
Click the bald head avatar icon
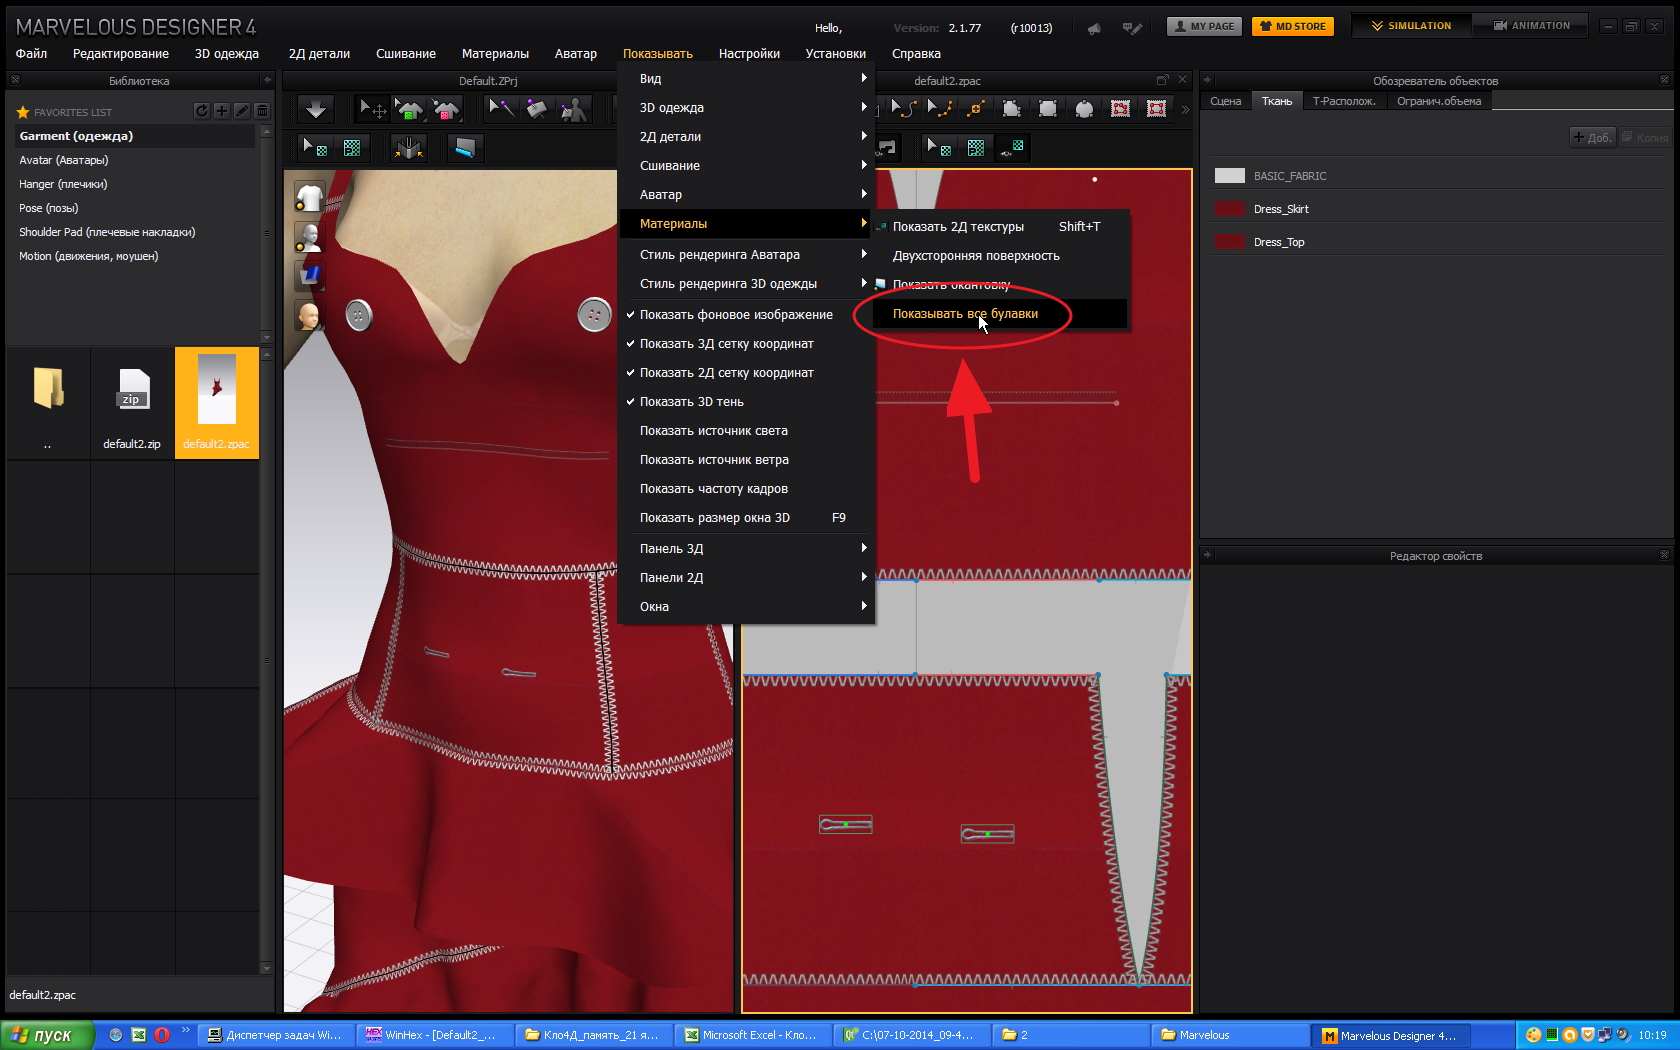[x=309, y=316]
